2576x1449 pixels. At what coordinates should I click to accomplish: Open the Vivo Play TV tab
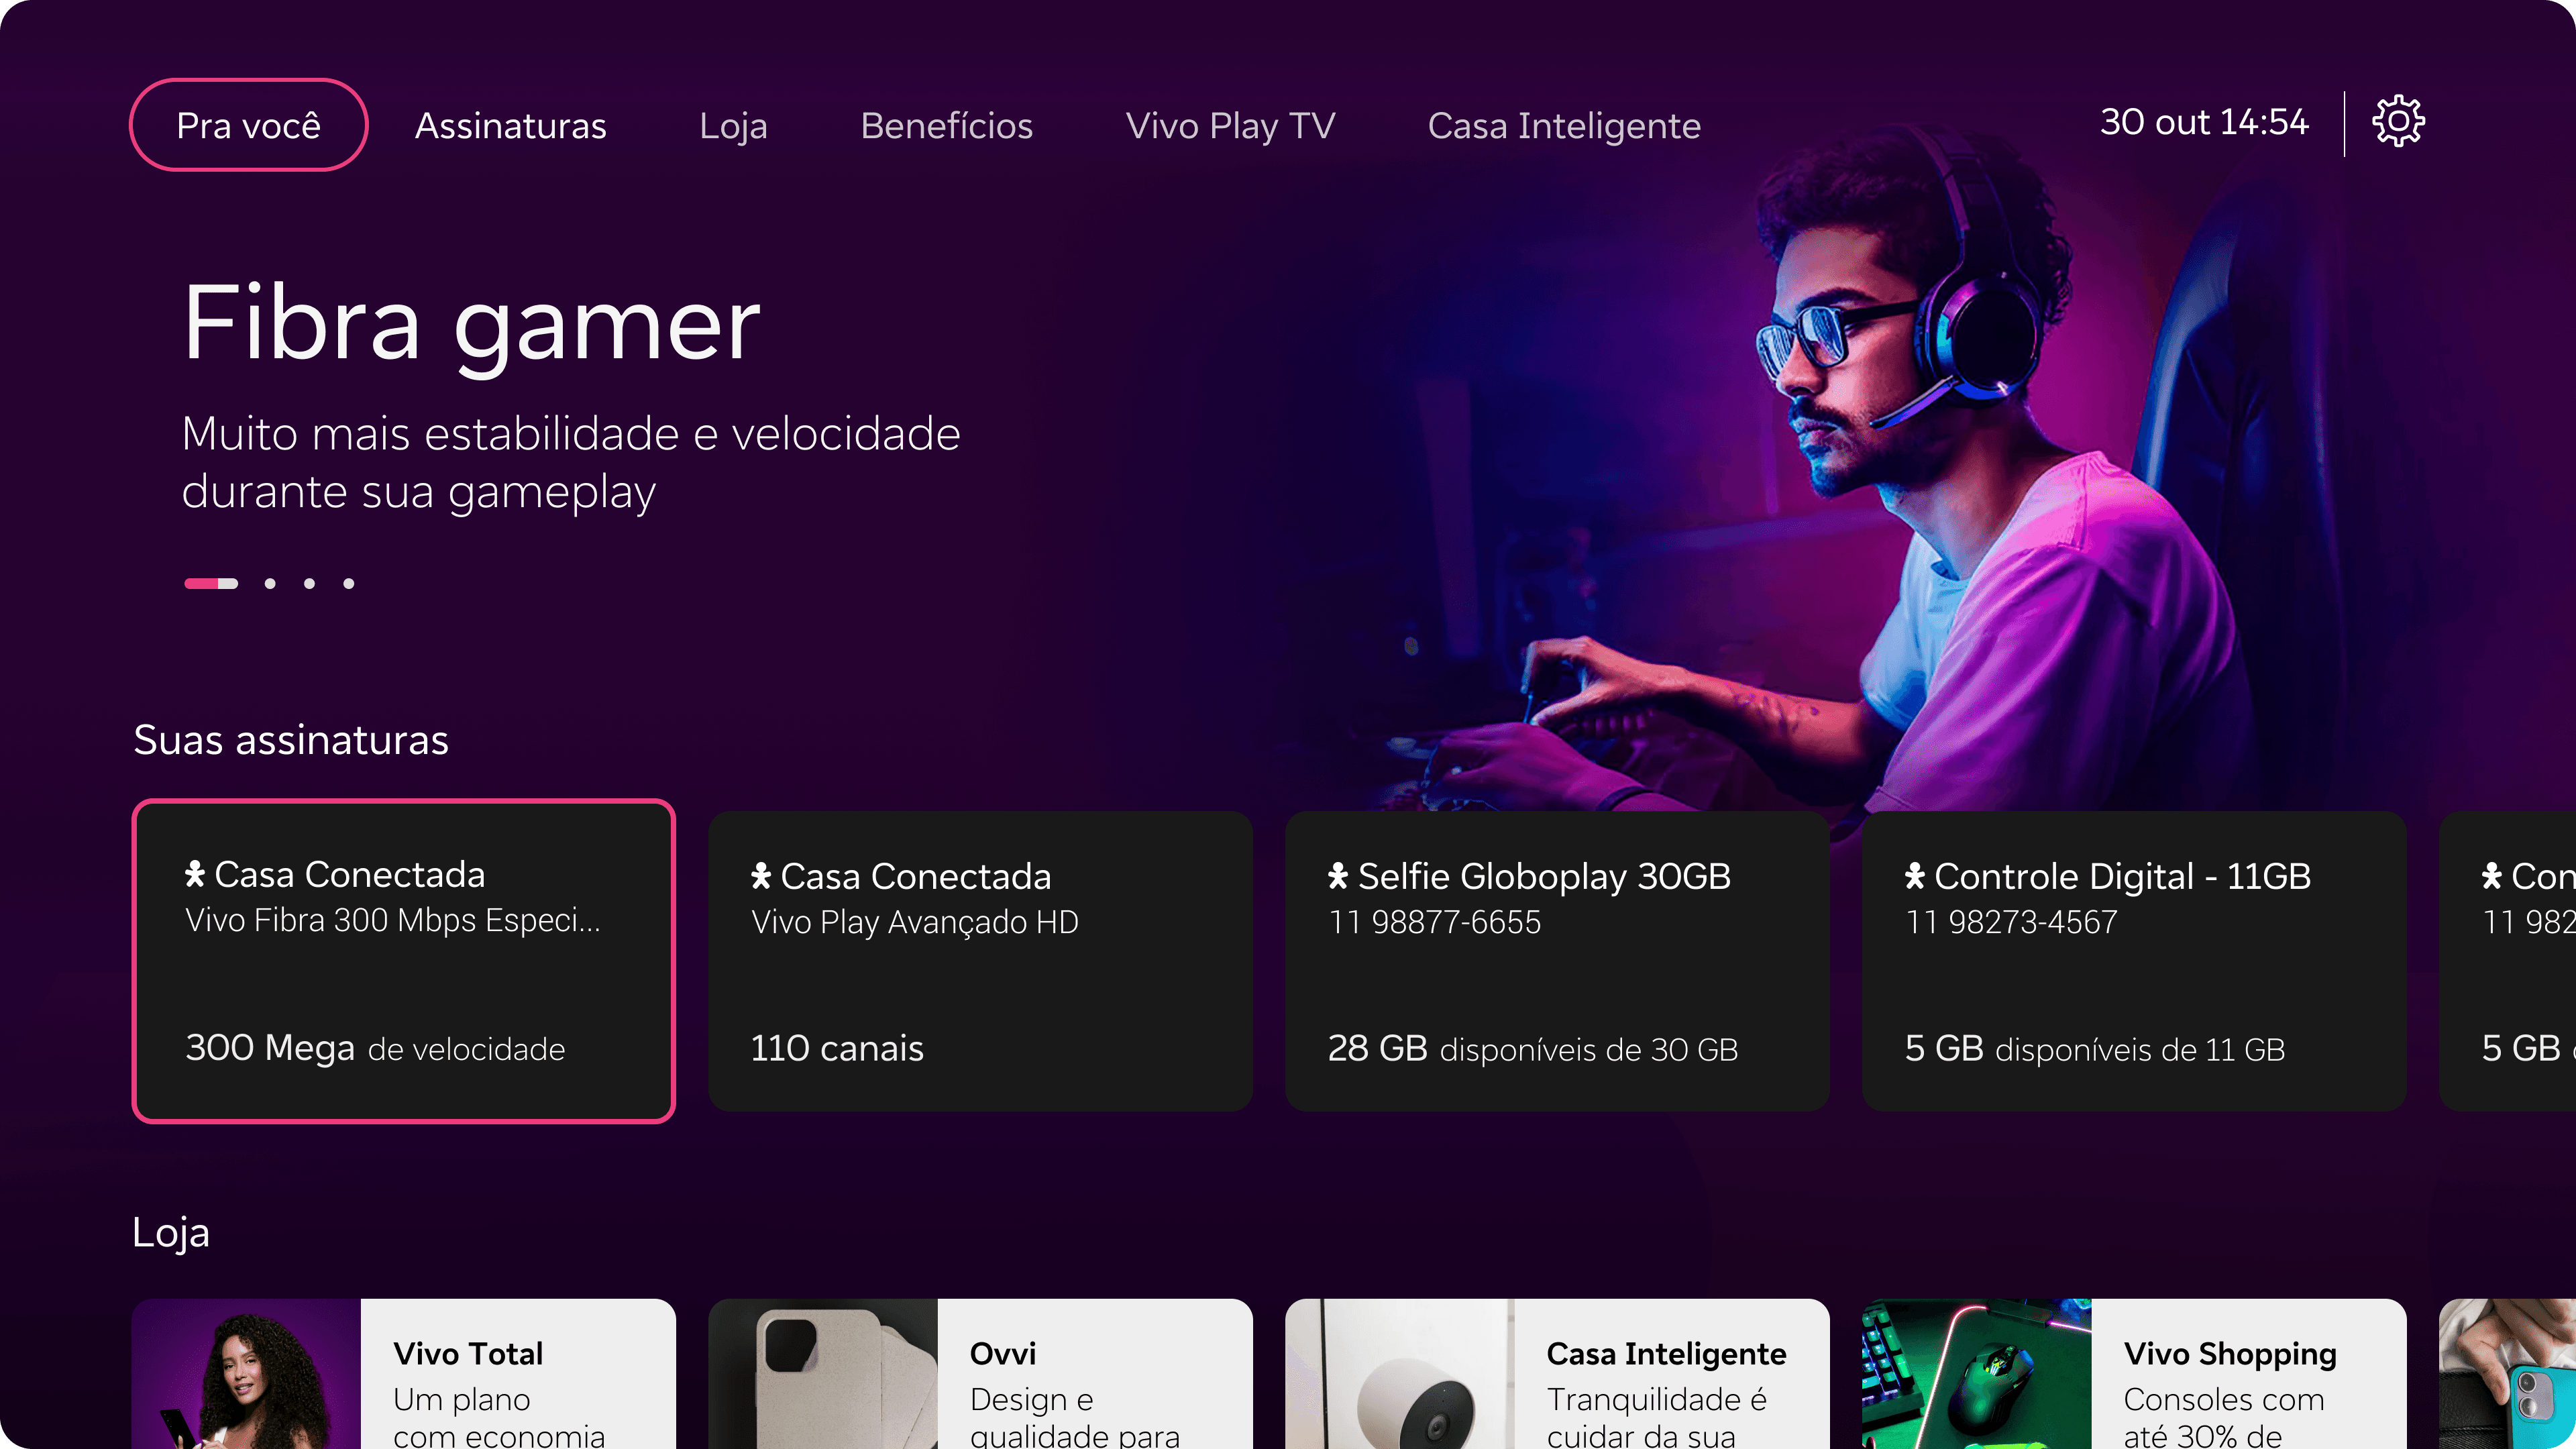pos(1230,126)
